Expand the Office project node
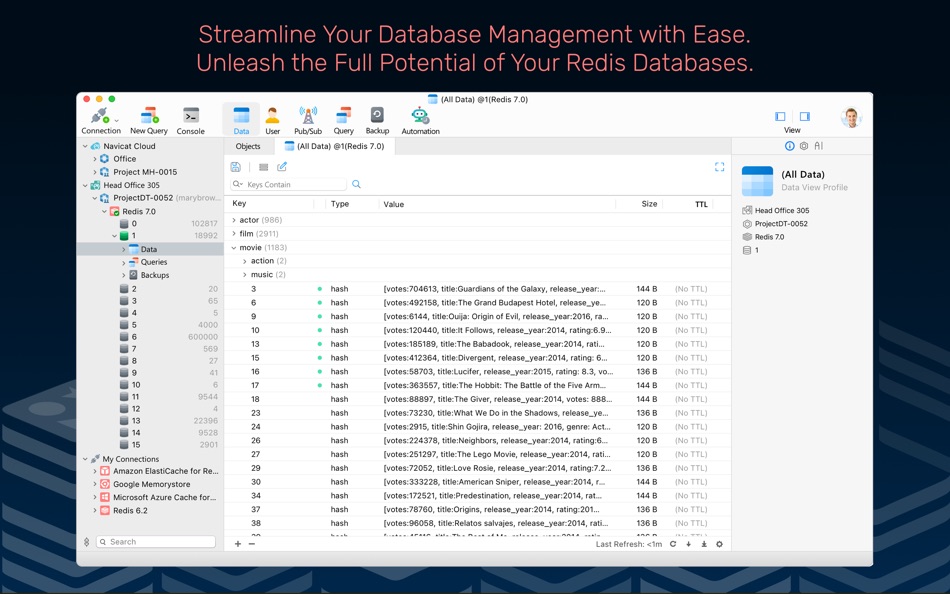The width and height of the screenshot is (950, 594). (95, 159)
